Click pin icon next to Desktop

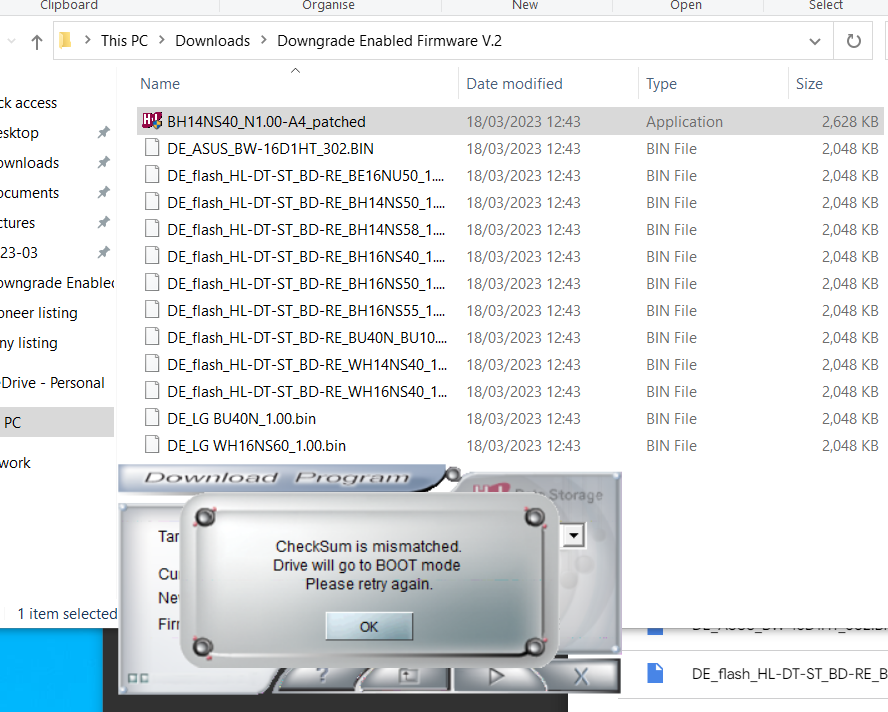104,133
